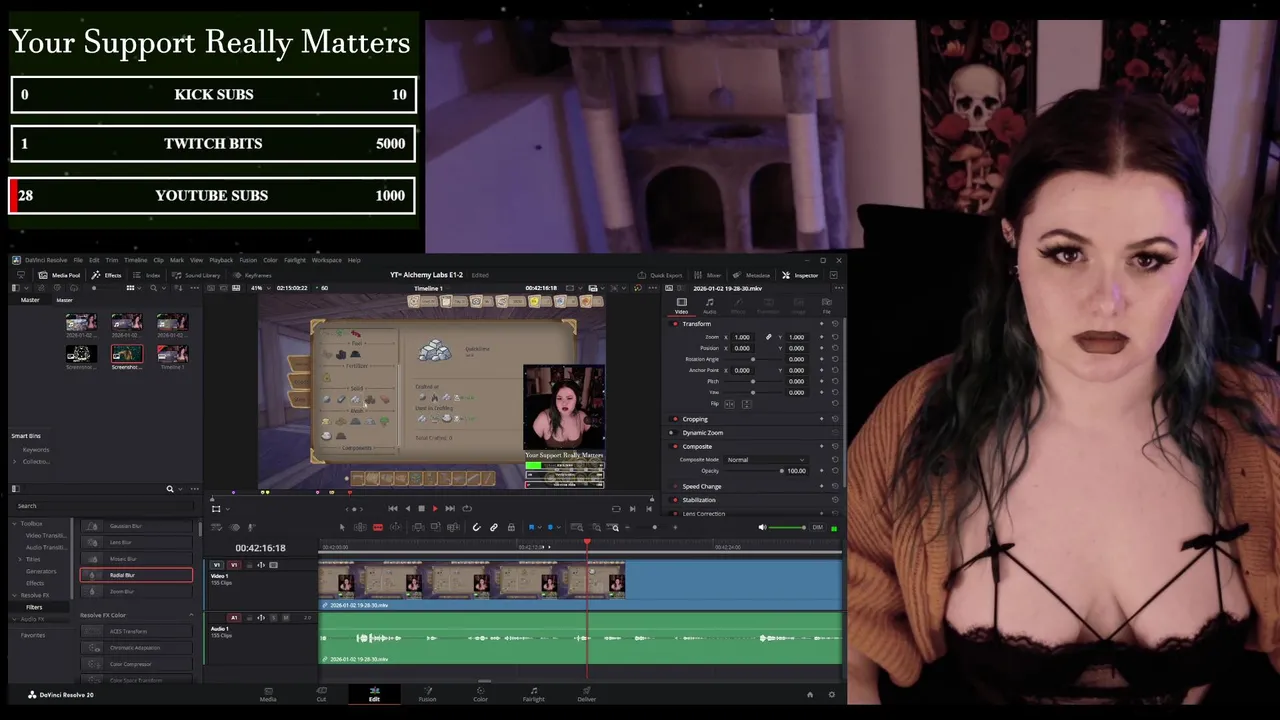The image size is (1280, 720).
Task: Select the arrow Selection Mode tool
Action: pyautogui.click(x=342, y=527)
